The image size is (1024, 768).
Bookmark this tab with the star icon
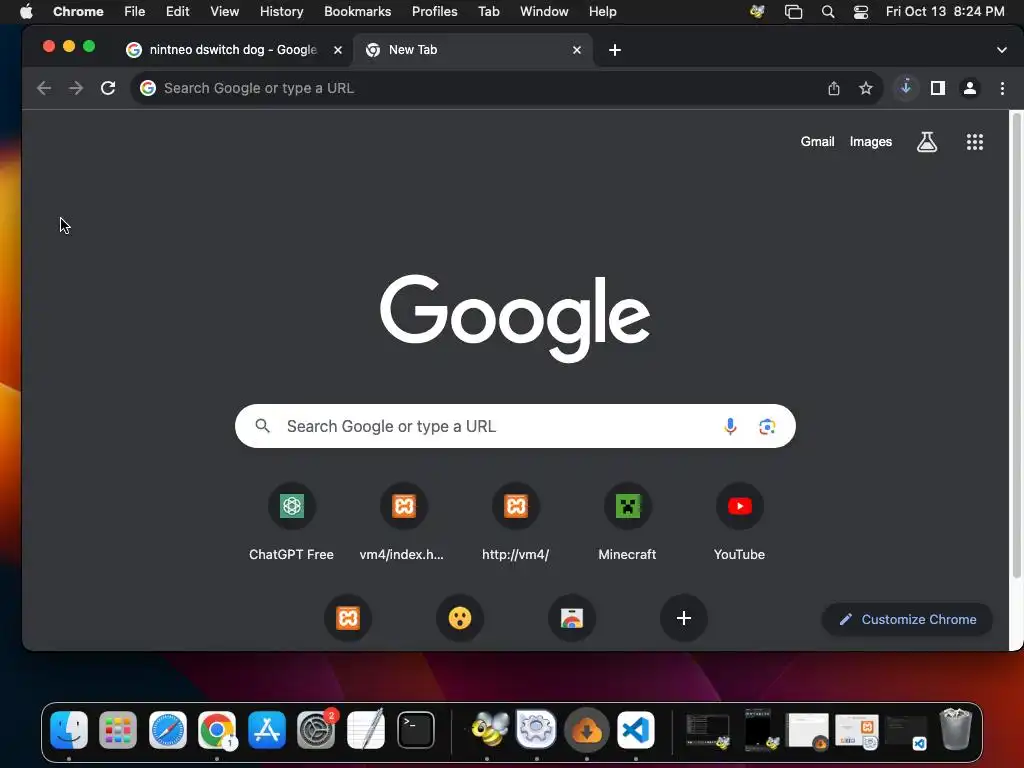pos(866,88)
